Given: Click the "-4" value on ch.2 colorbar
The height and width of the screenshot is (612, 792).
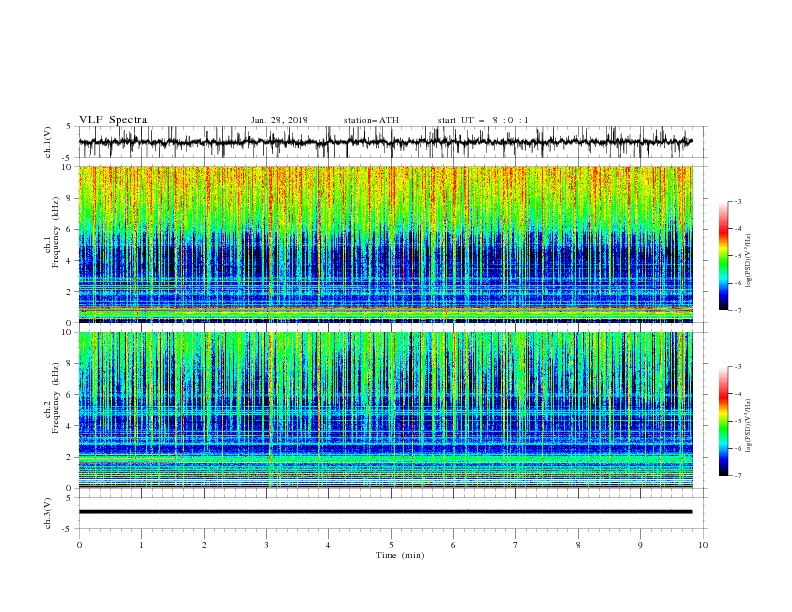Looking at the screenshot, I should tap(738, 394).
